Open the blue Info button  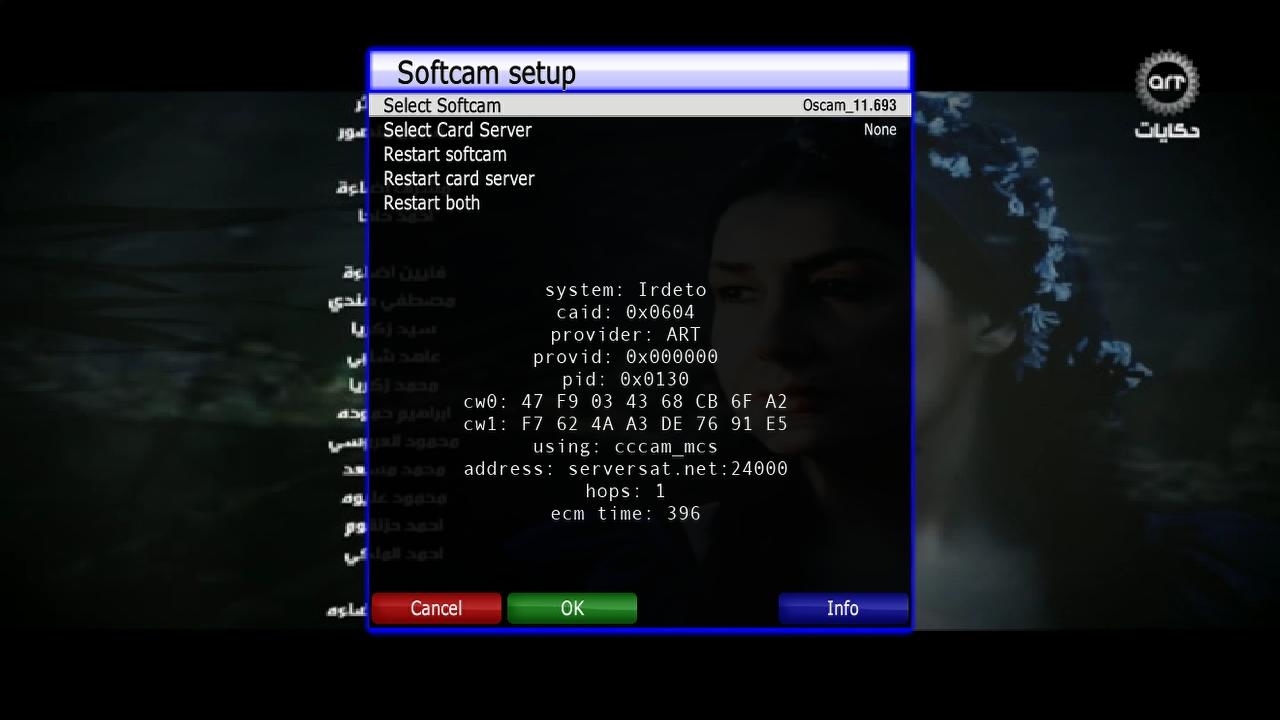tap(843, 608)
